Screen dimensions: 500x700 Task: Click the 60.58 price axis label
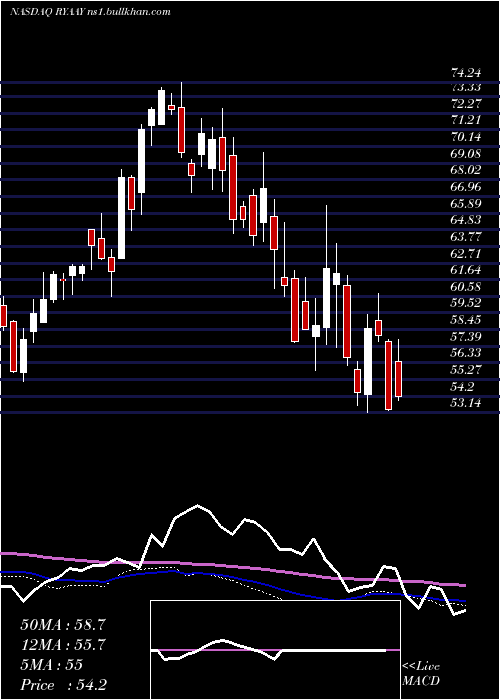466,287
